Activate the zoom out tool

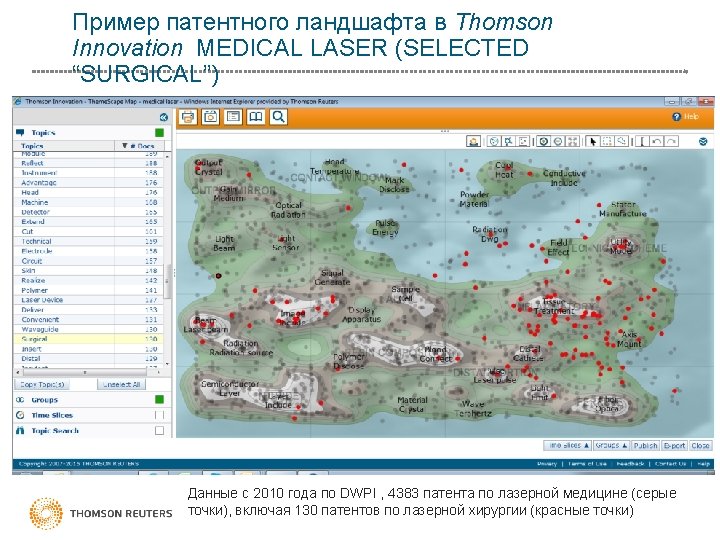tap(558, 141)
